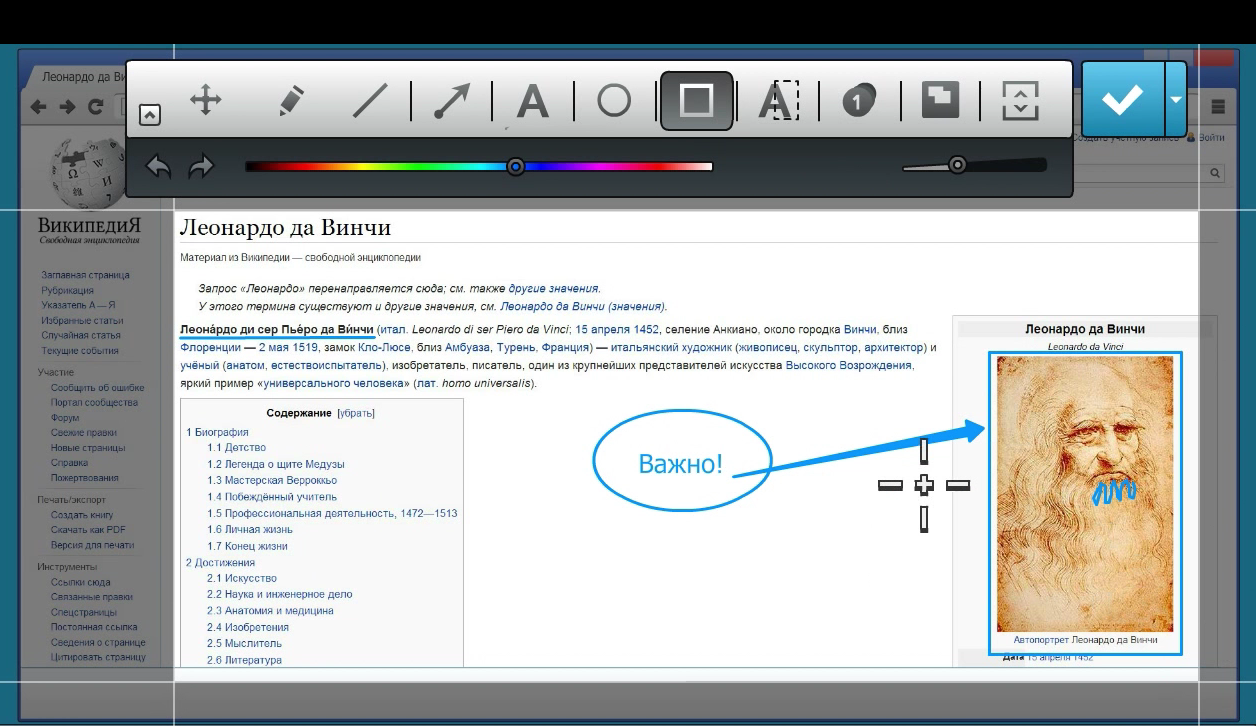The height and width of the screenshot is (726, 1256).
Task: Jump to 1.3 Мастерская Верроккьо section
Action: (x=271, y=480)
